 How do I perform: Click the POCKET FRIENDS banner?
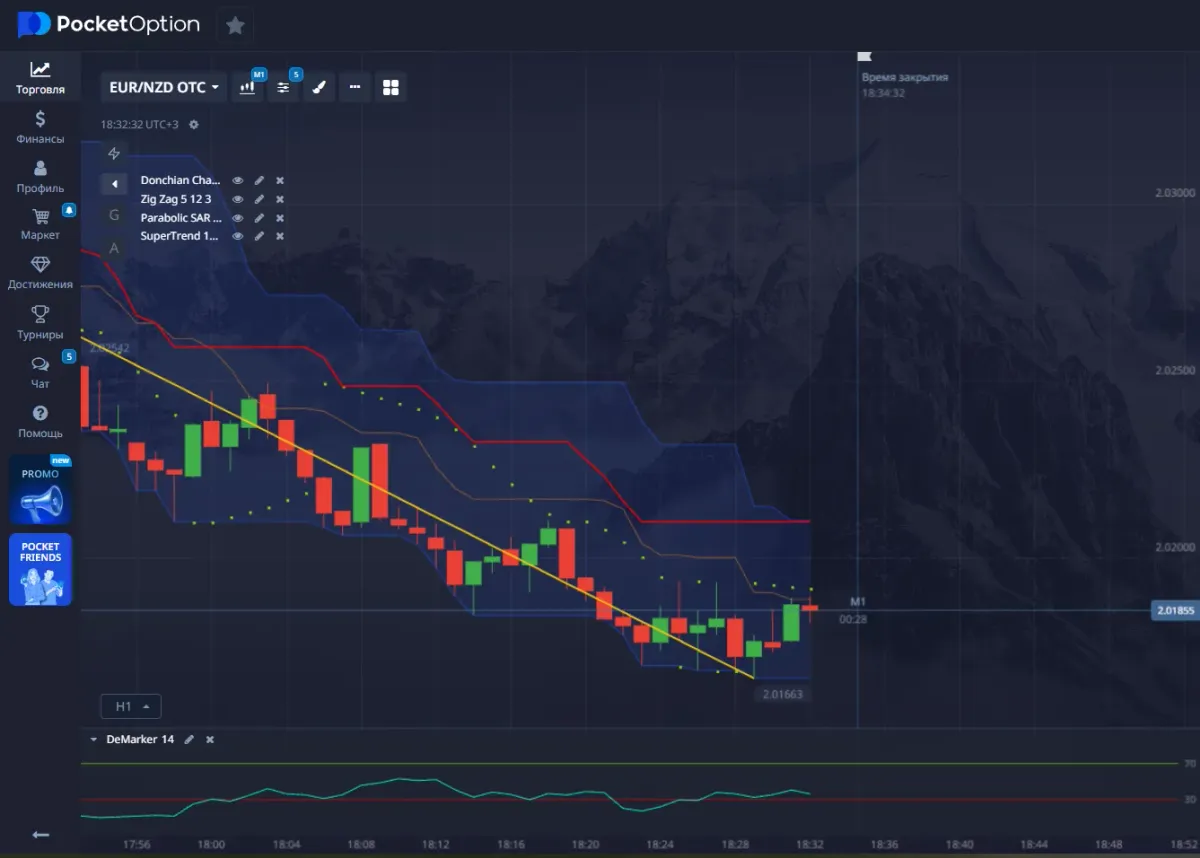40,569
